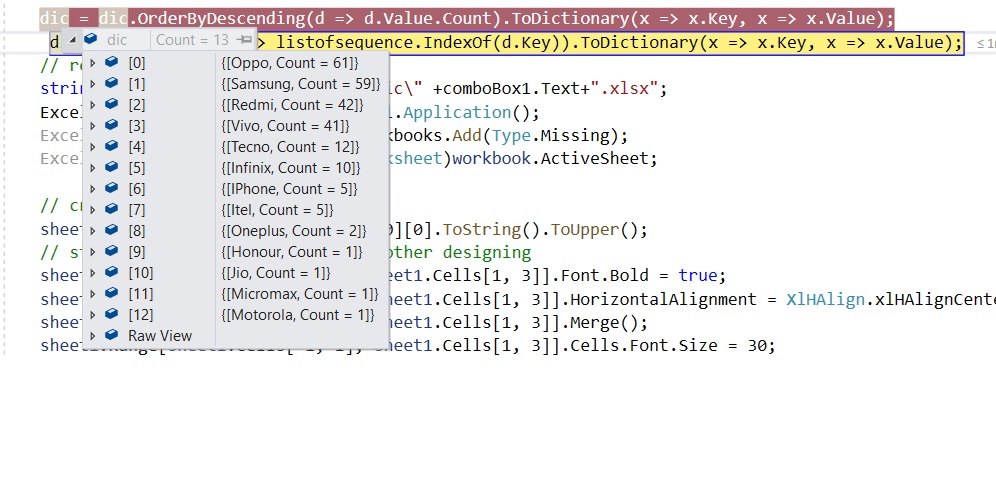Click the dic variable cube icon
This screenshot has width=996, height=504.
coord(91,39)
